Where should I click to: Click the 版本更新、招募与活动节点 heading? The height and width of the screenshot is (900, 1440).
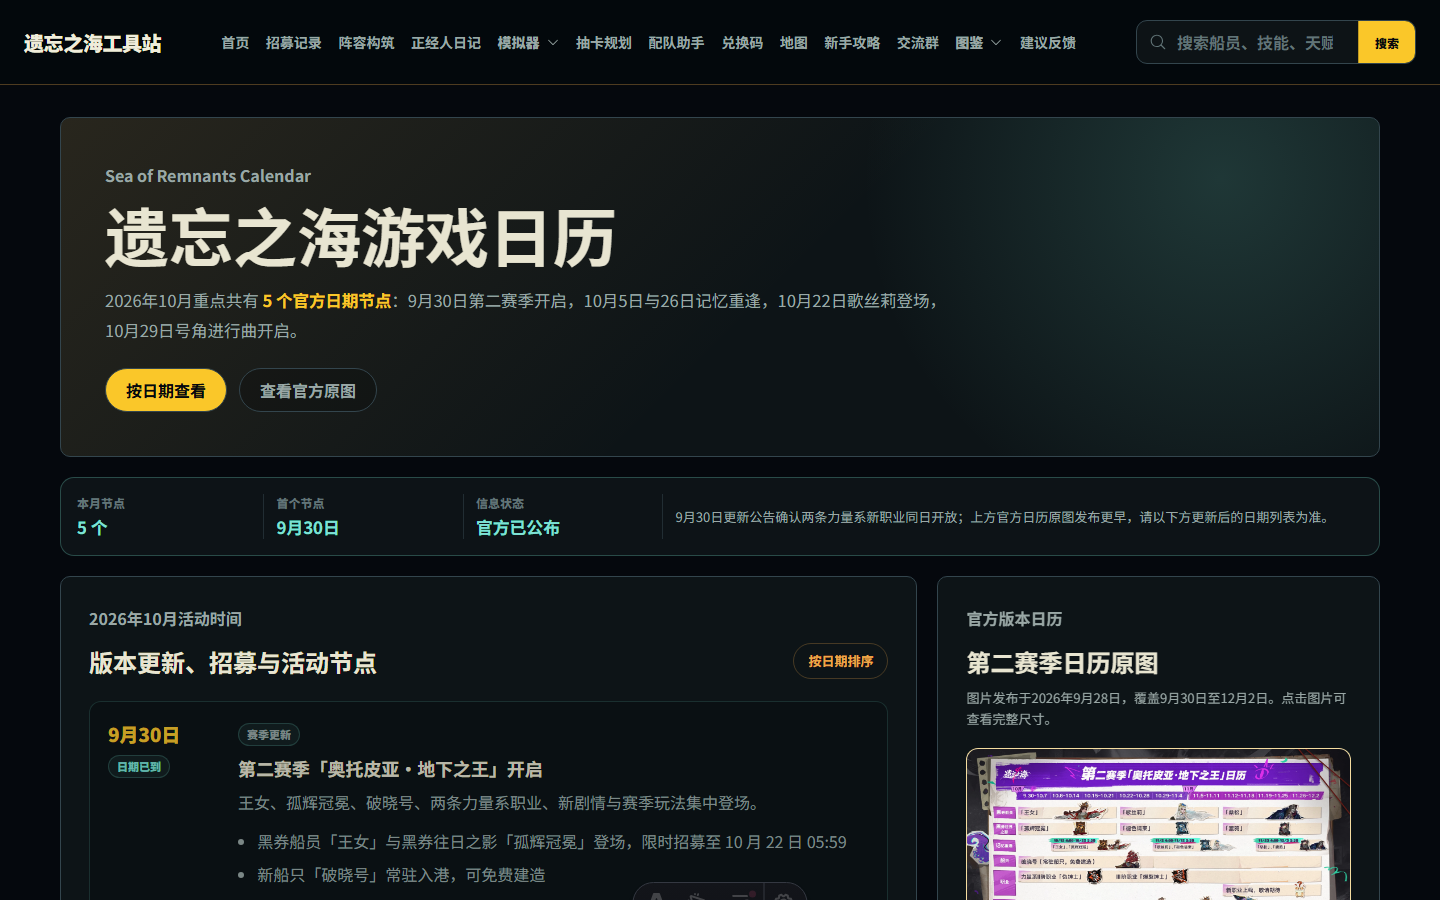233,663
